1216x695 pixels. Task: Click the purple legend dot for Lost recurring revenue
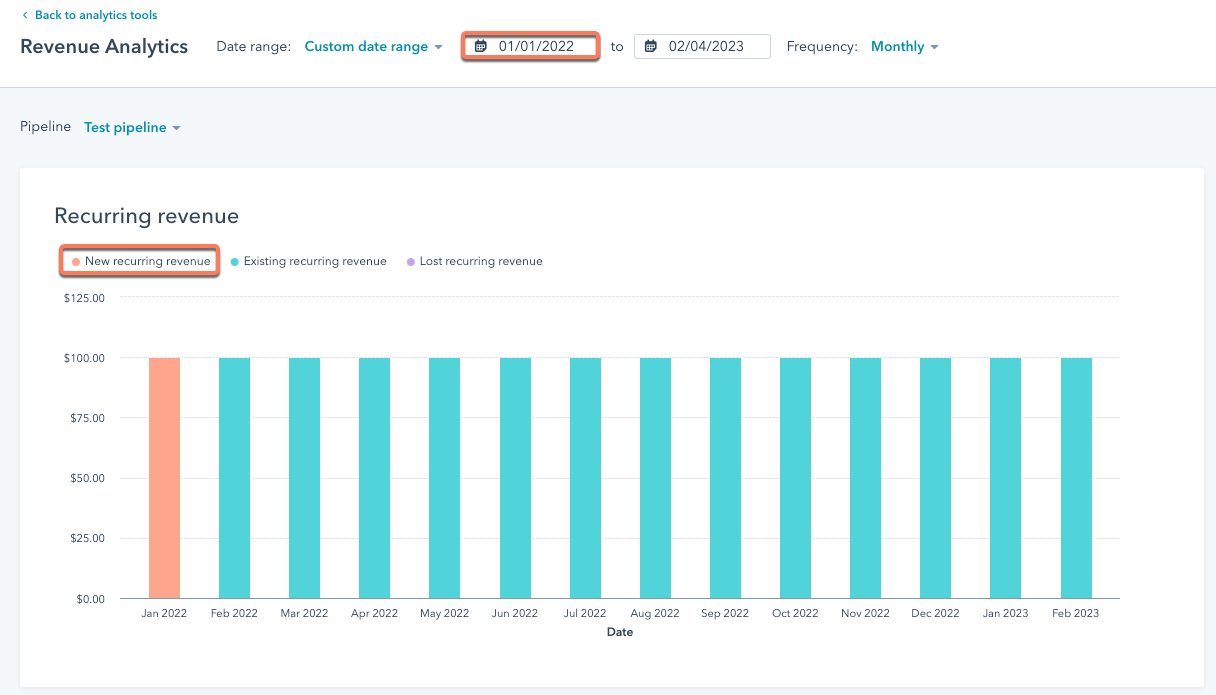[408, 261]
